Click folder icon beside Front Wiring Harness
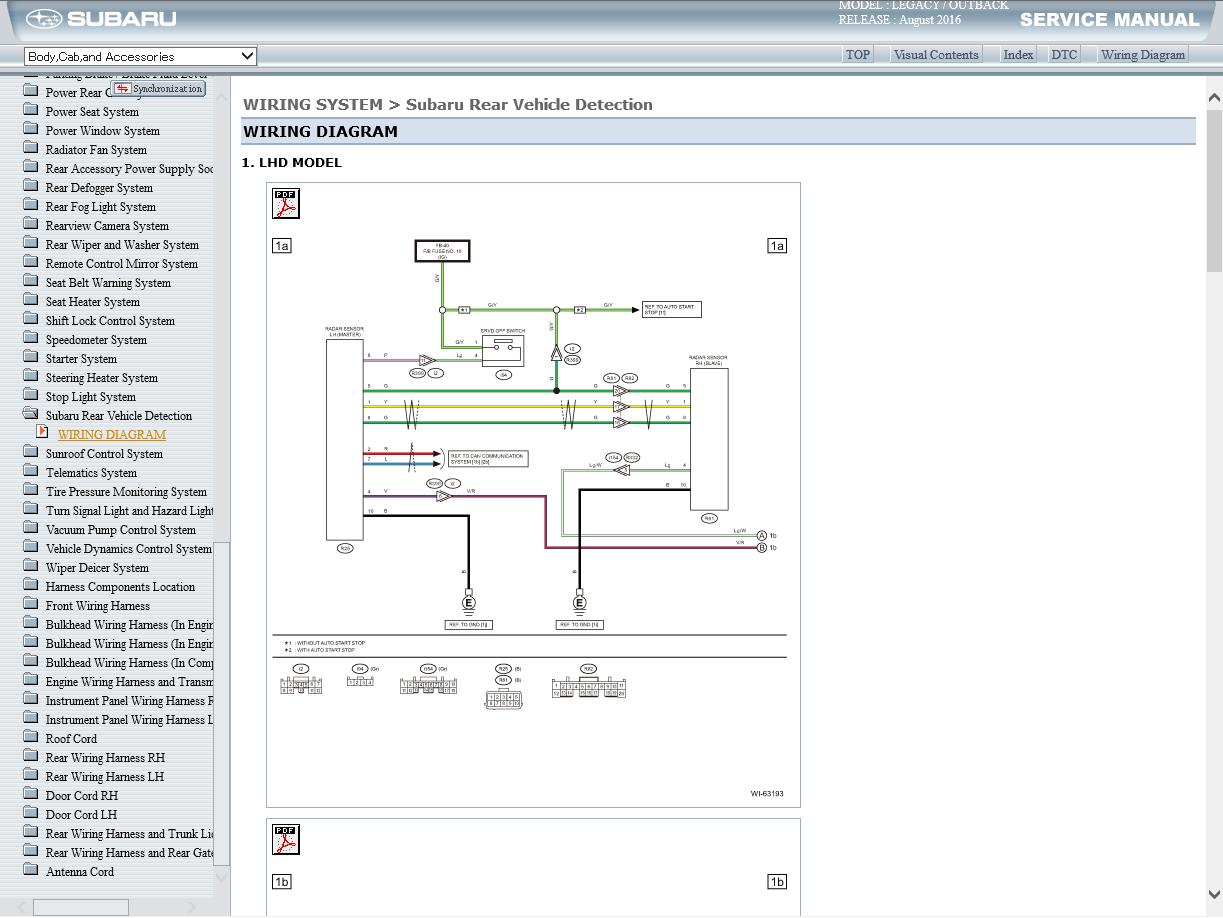The image size is (1223, 918). pos(30,605)
